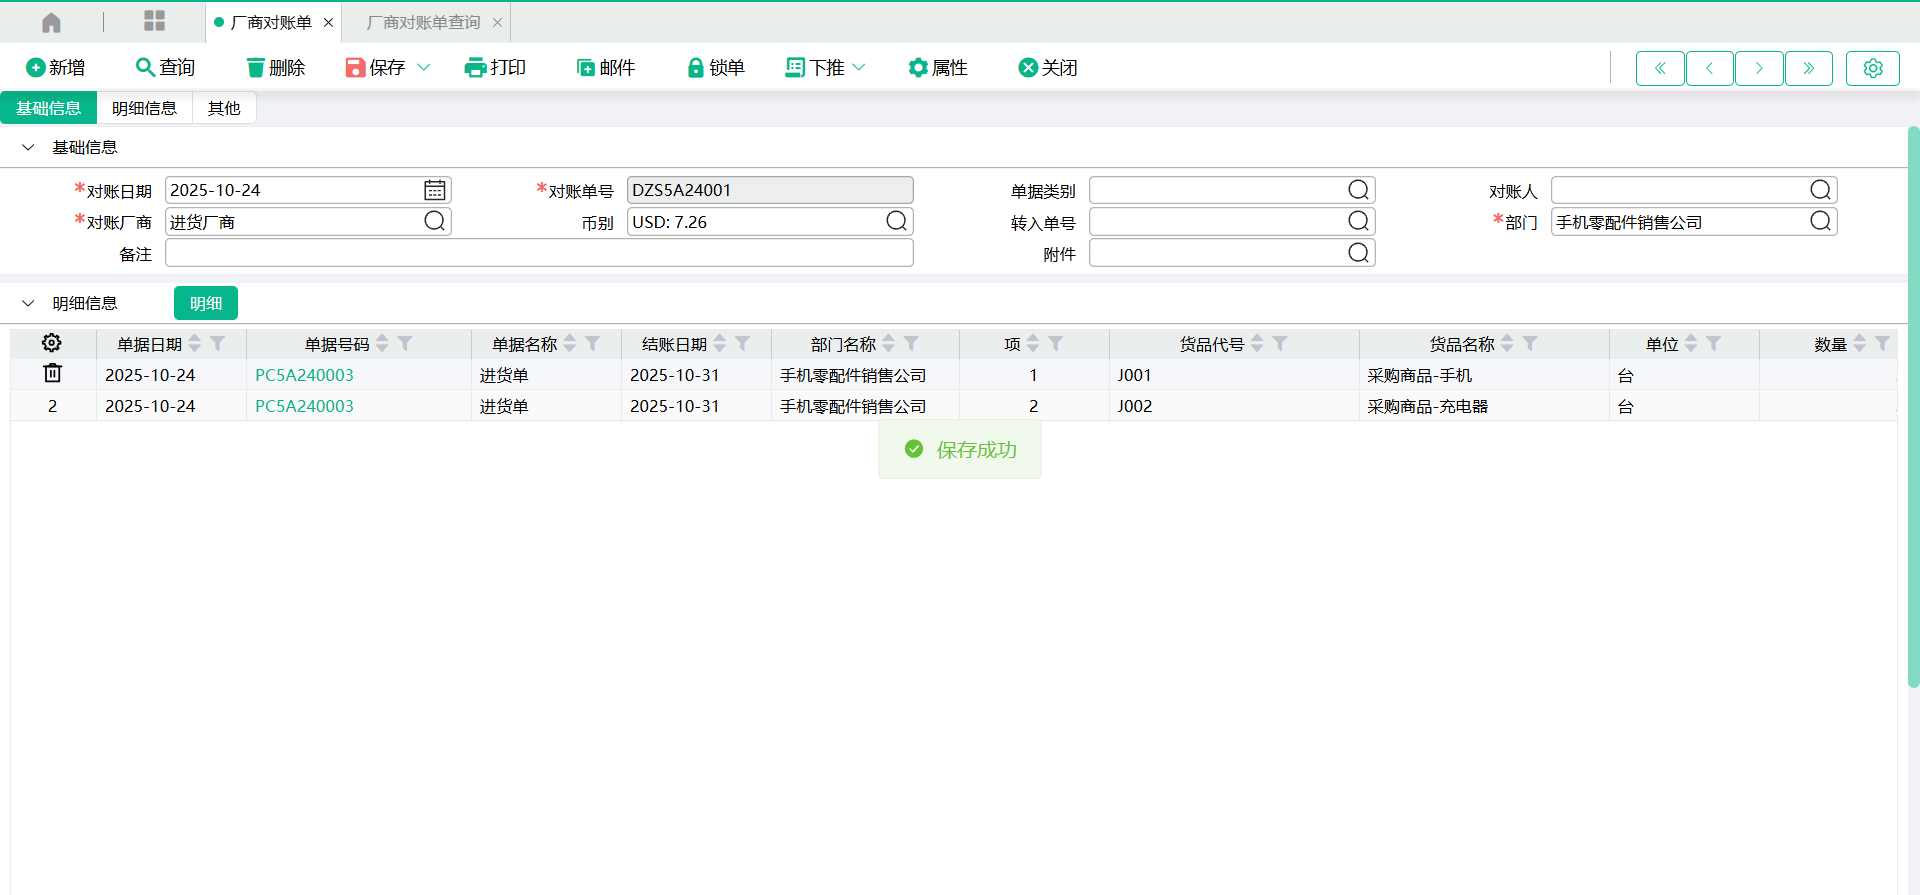Image resolution: width=1920 pixels, height=895 pixels.
Task: Collapse the 明细信息 section chevron
Action: (x=29, y=303)
